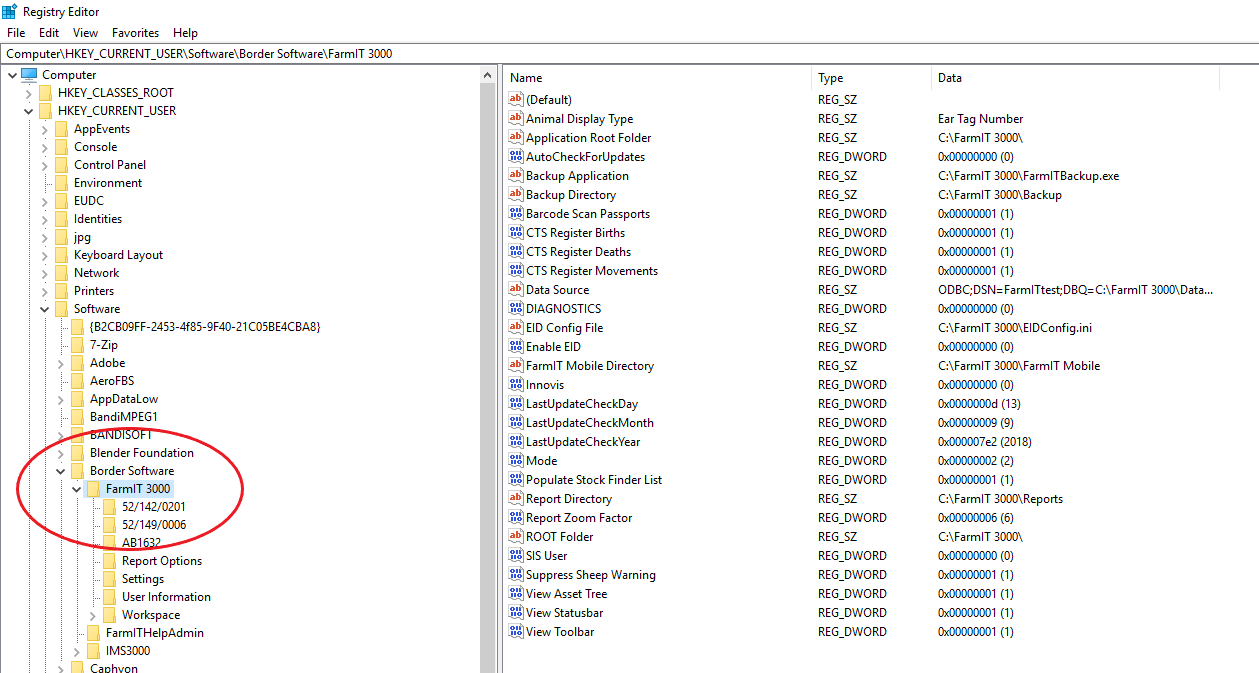The height and width of the screenshot is (673, 1259).
Task: Select the Keyboard Layout key
Action: click(118, 255)
